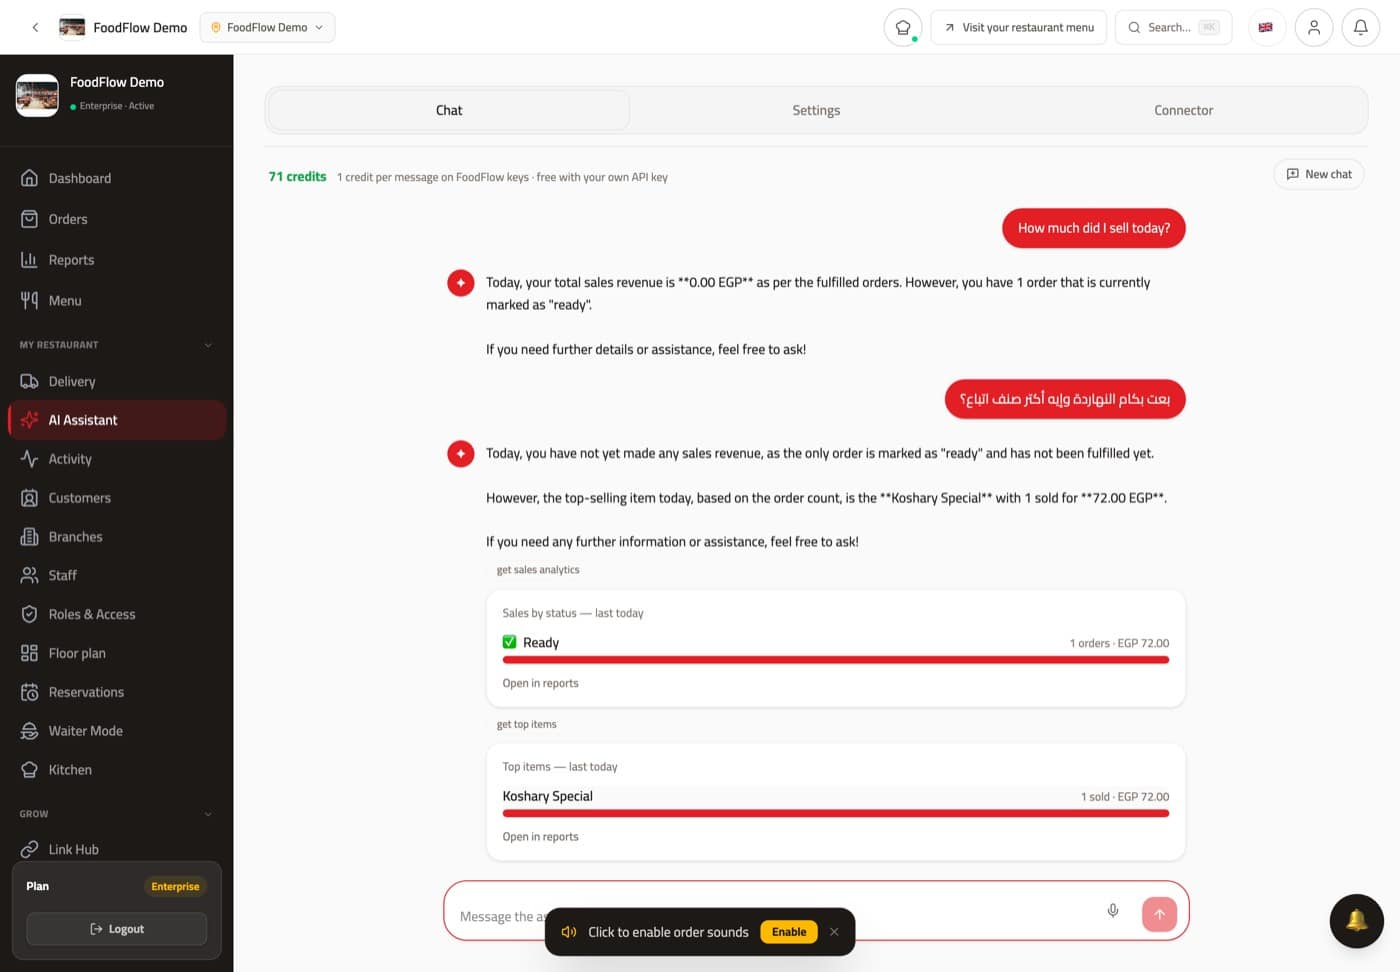
Task: Switch to the Chat tab
Action: point(449,110)
